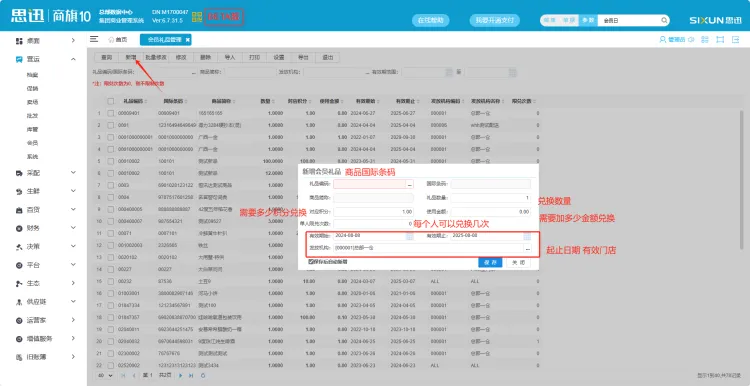Open the 发放机构 lookup ellipsis in the dialog

(x=527, y=249)
